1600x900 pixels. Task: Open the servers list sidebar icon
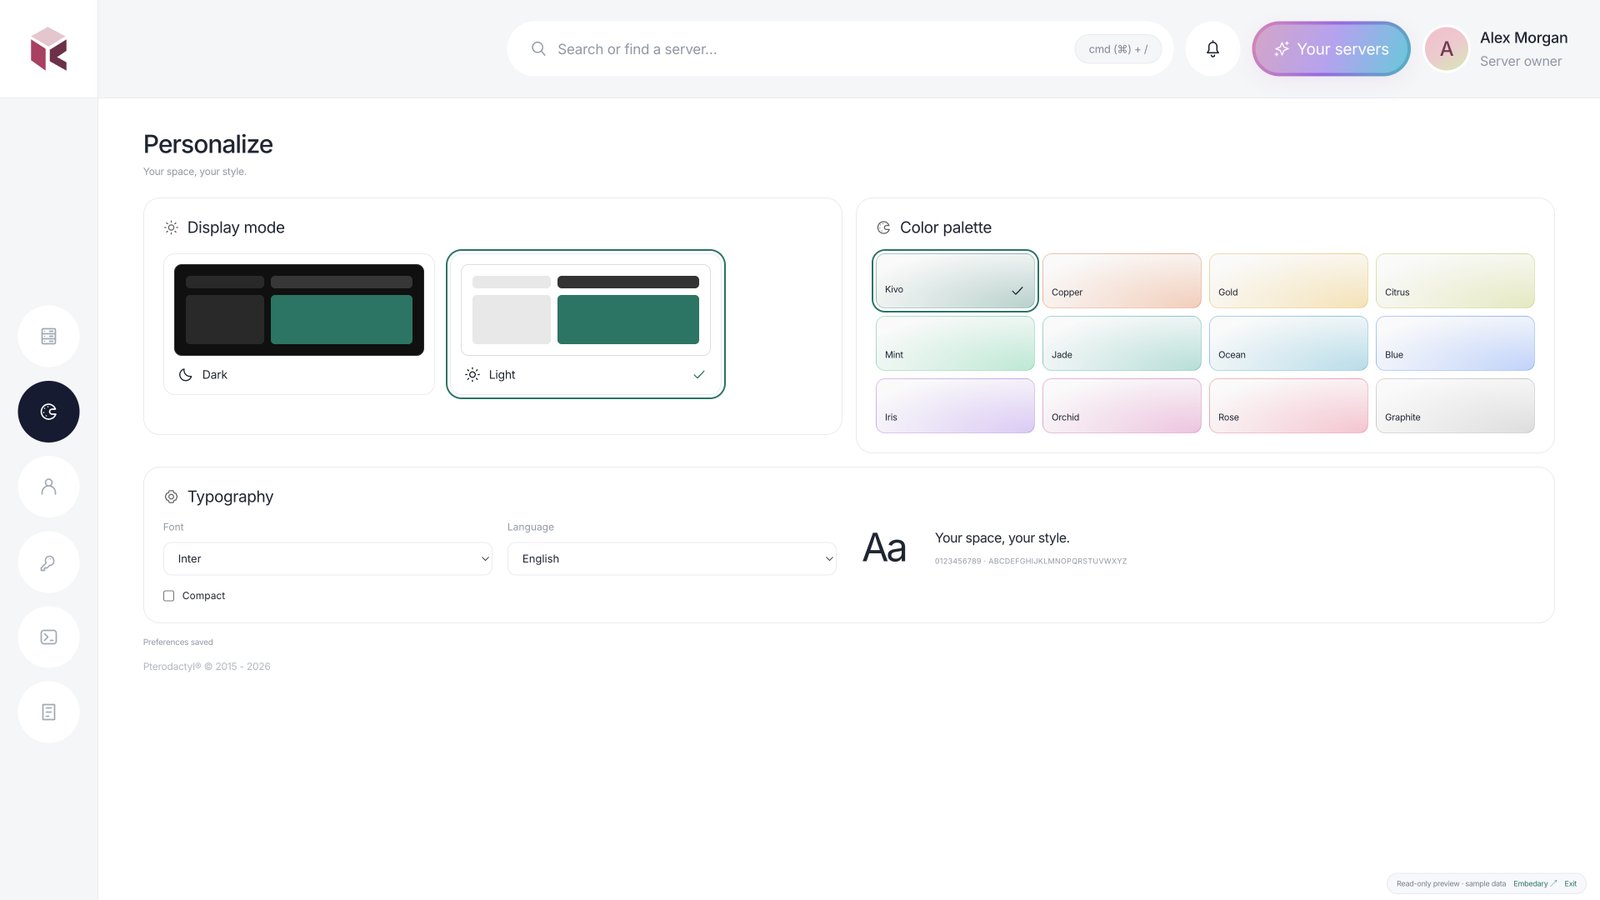[x=48, y=336]
